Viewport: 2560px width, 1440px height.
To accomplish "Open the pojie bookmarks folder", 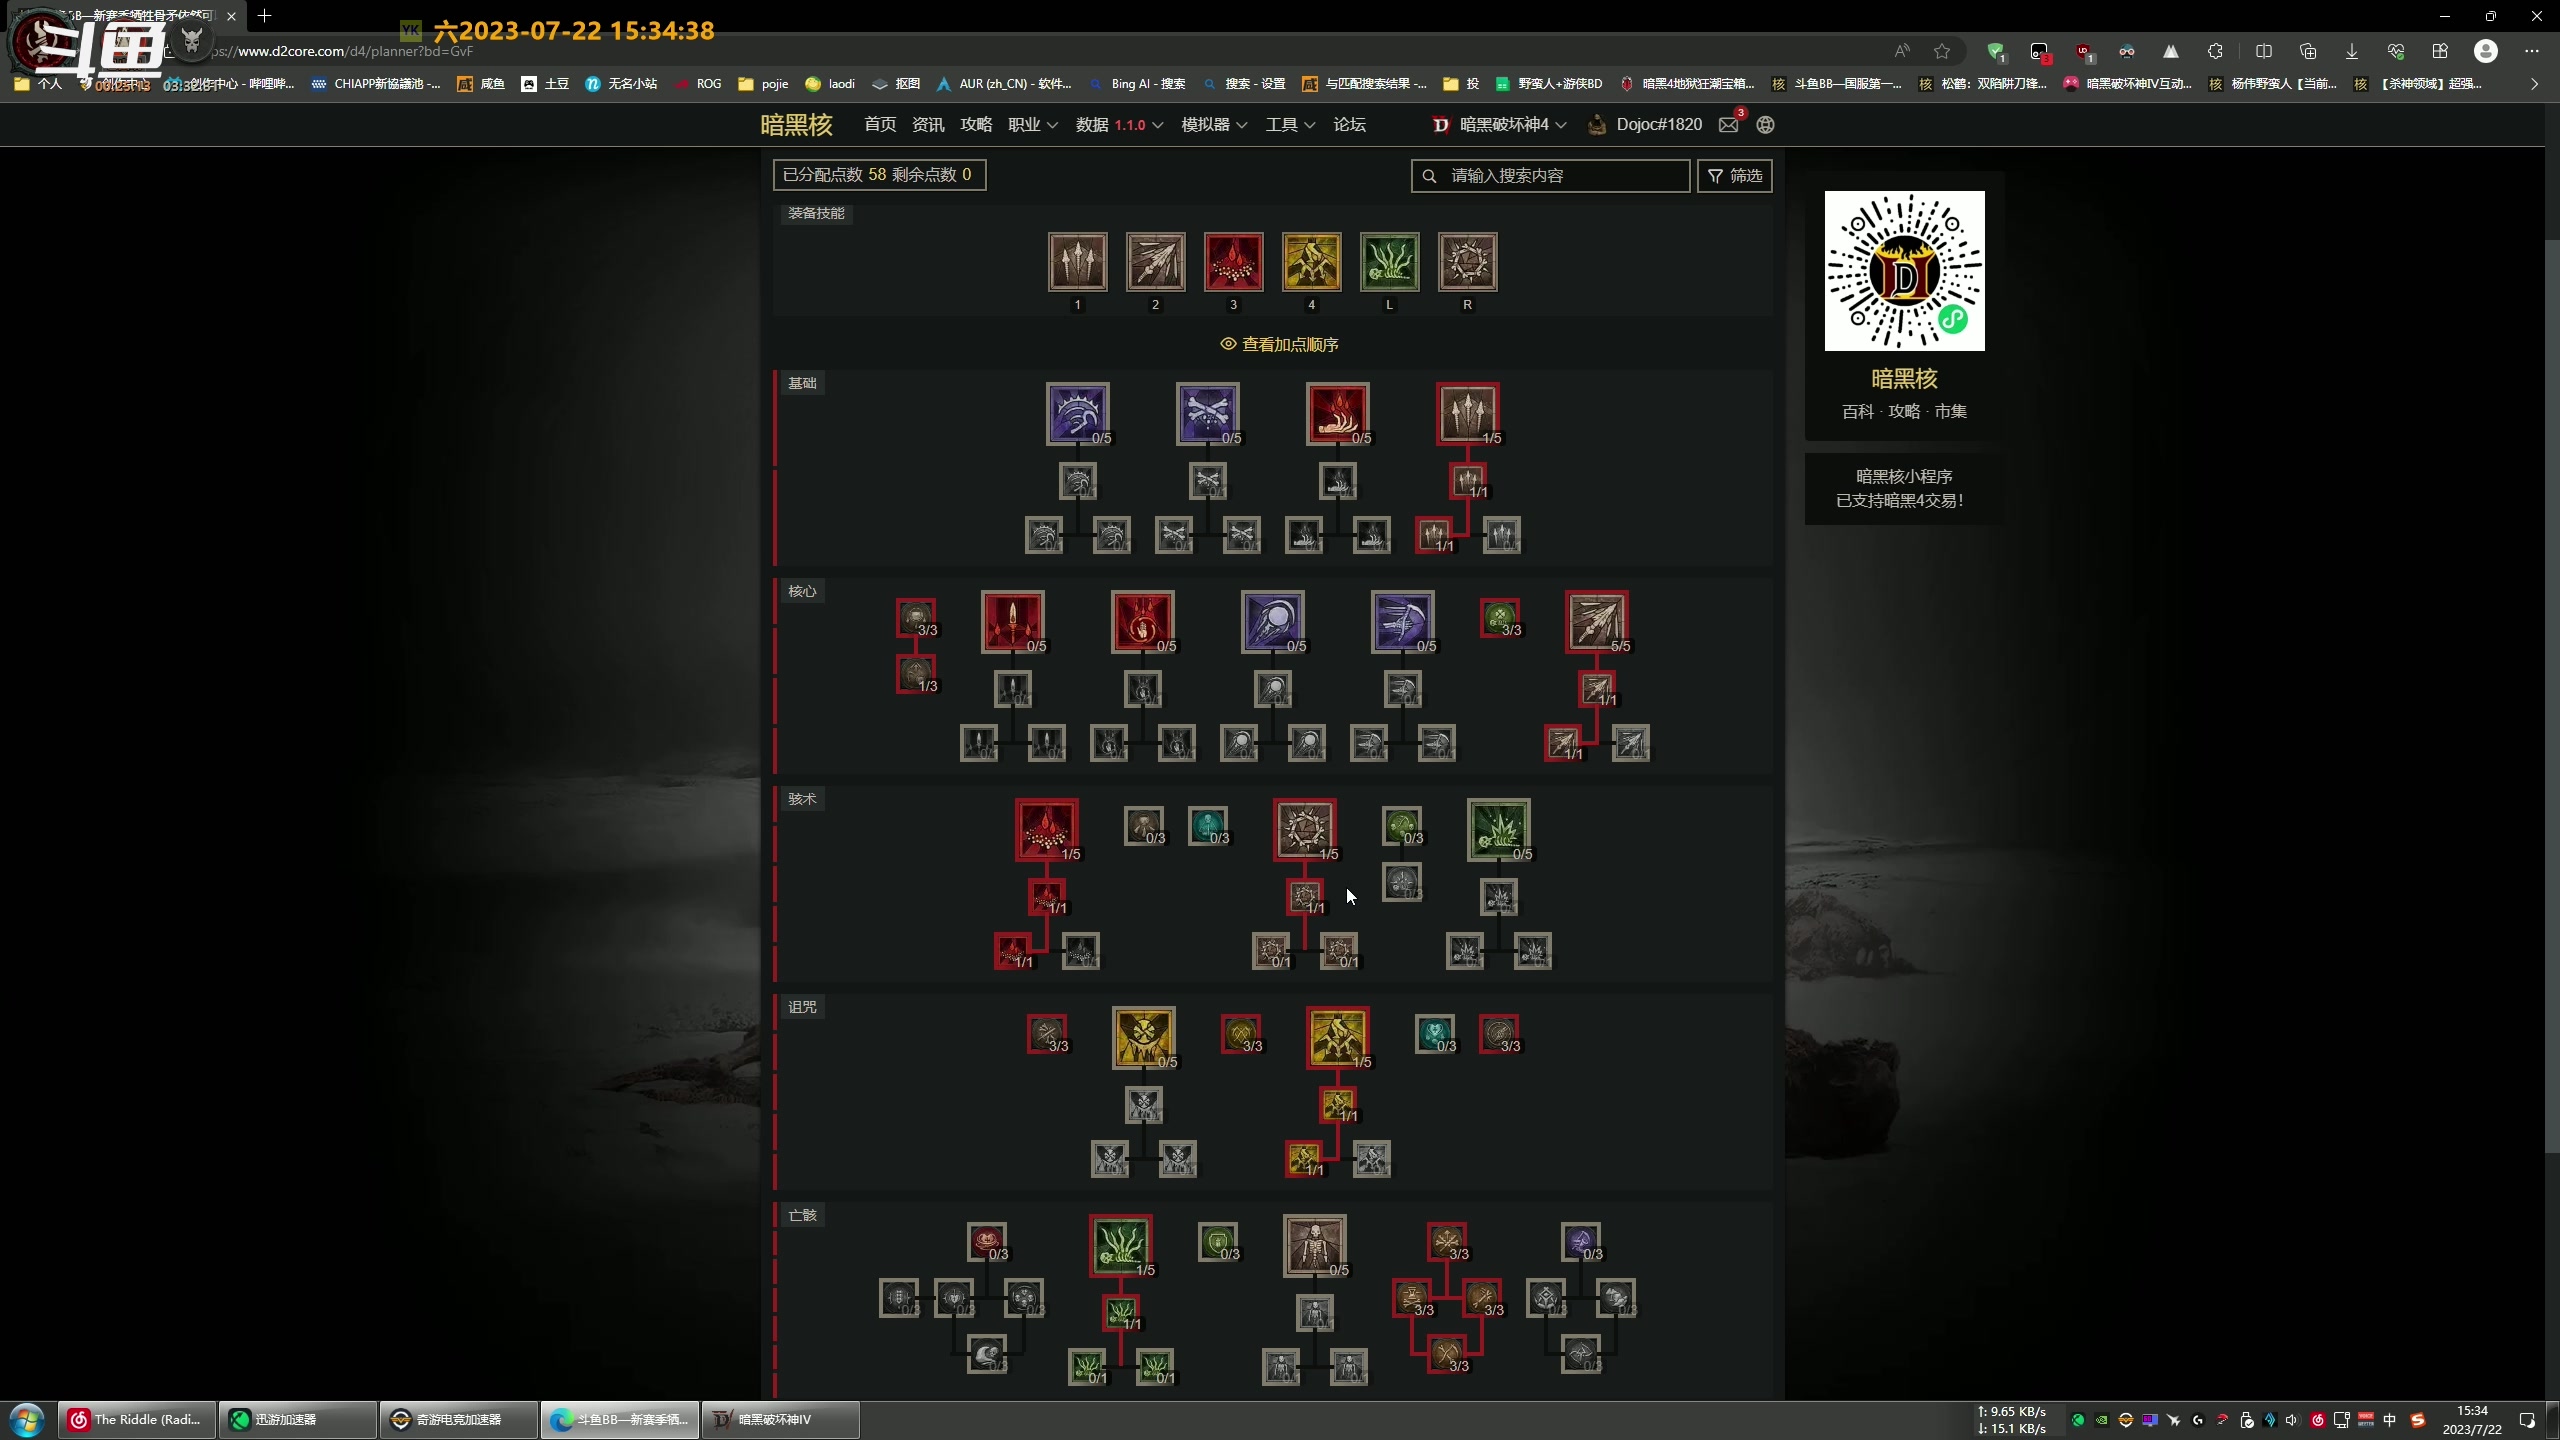I will (763, 84).
